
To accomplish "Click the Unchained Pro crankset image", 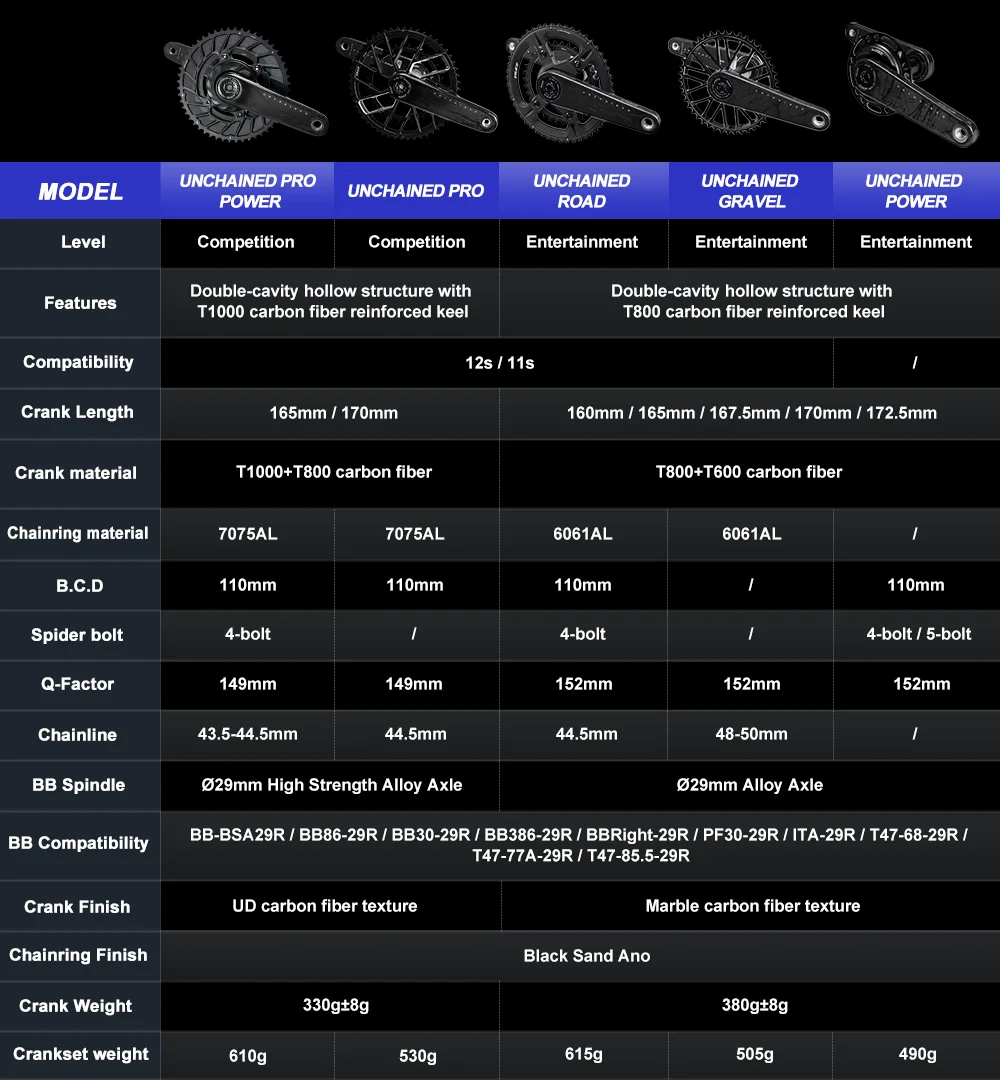I will click(x=417, y=83).
